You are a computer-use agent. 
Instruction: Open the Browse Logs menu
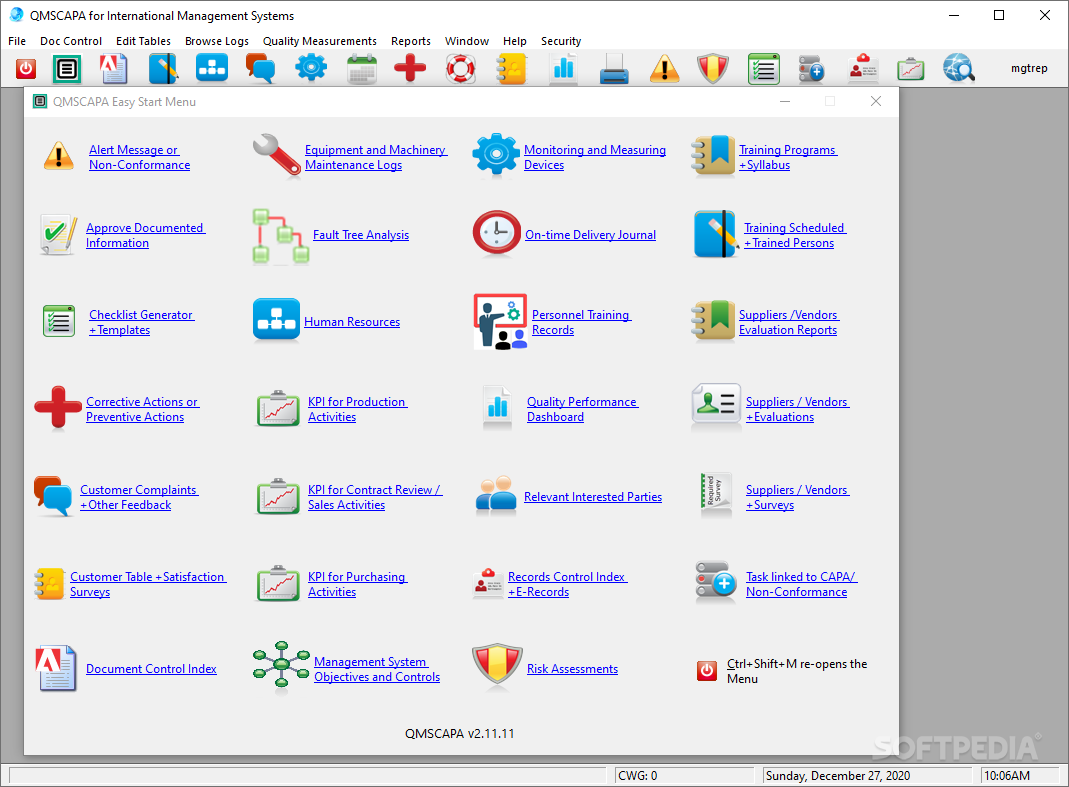click(x=217, y=41)
